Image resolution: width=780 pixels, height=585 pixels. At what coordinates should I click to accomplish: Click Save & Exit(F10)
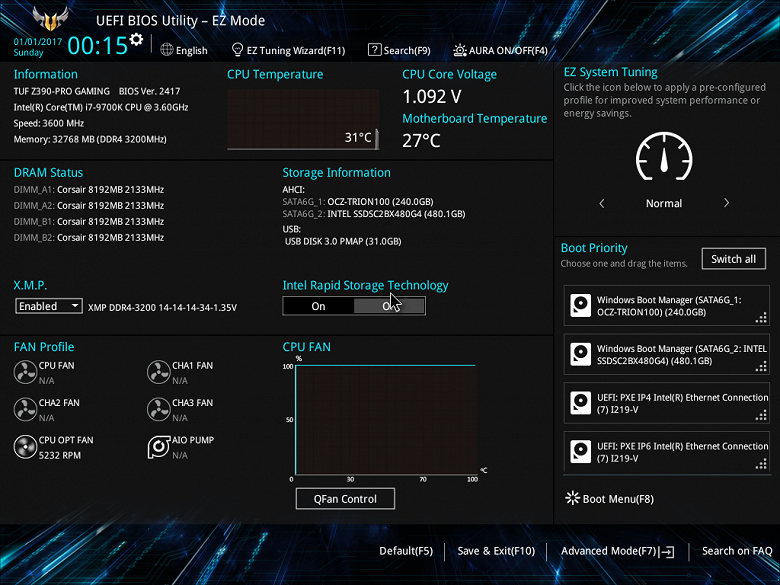click(x=496, y=551)
